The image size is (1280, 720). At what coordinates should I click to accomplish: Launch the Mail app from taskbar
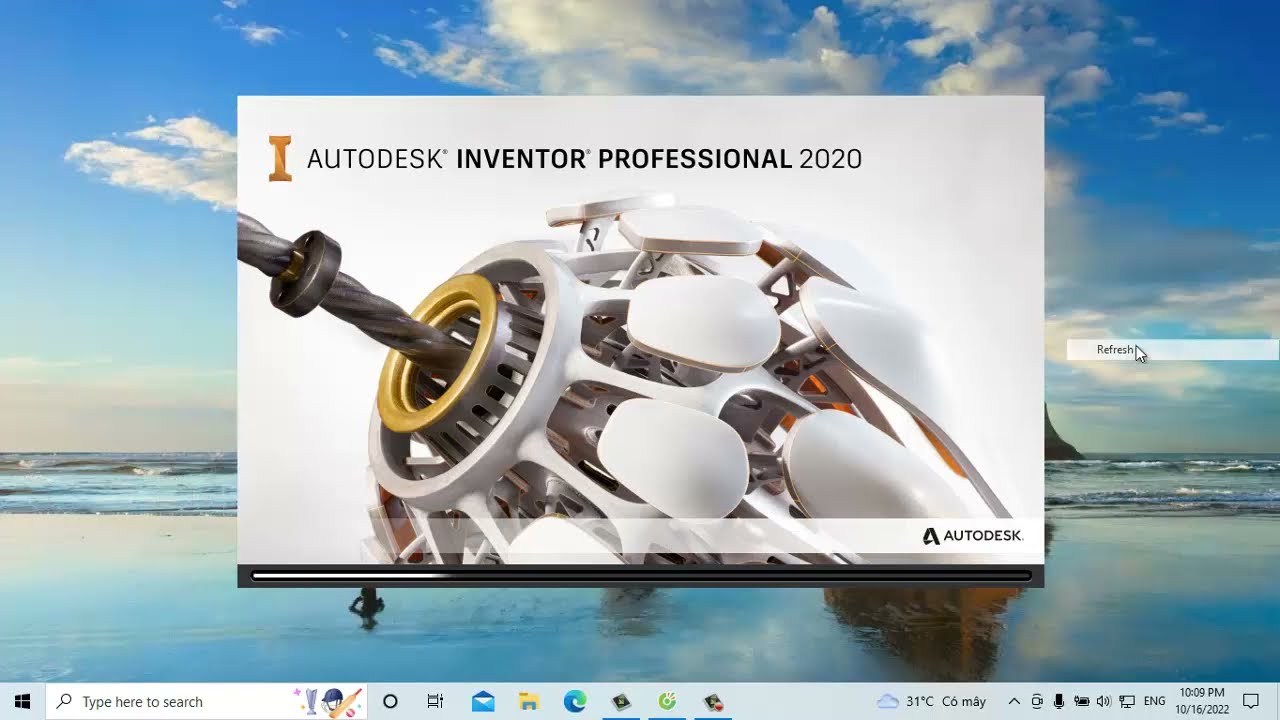[x=483, y=701]
